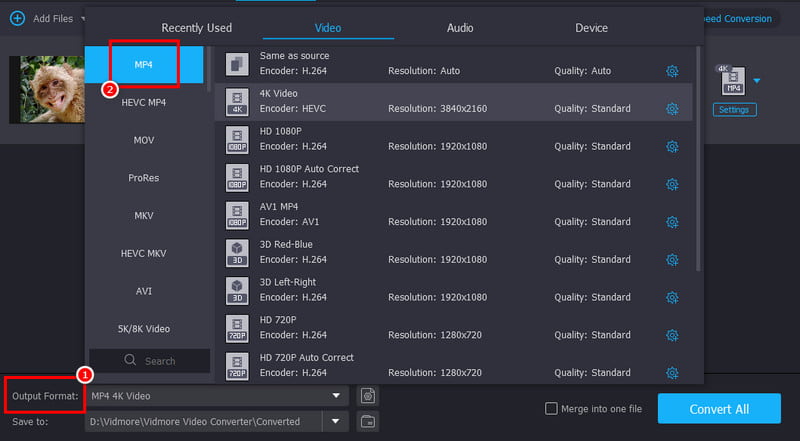
Task: Click the Settings button under format icon
Action: click(733, 110)
